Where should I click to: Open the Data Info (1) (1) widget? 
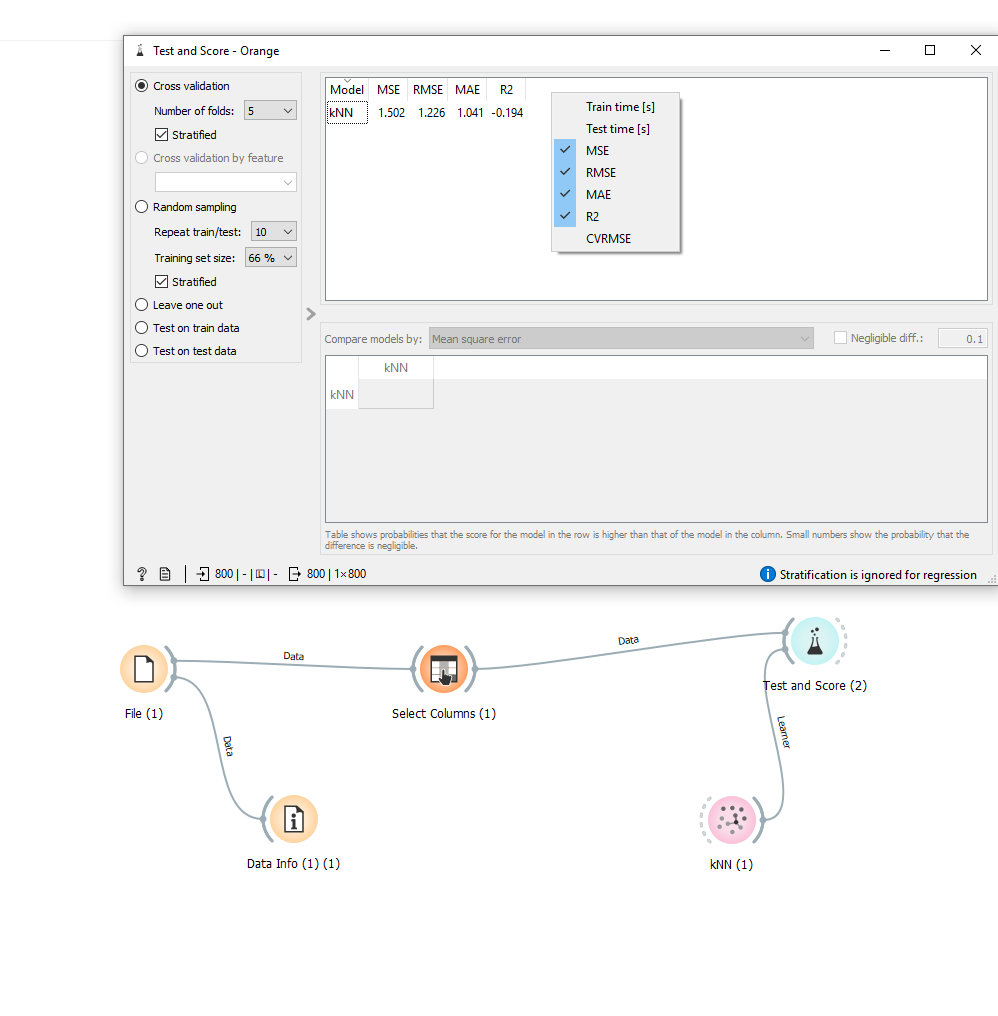(293, 819)
